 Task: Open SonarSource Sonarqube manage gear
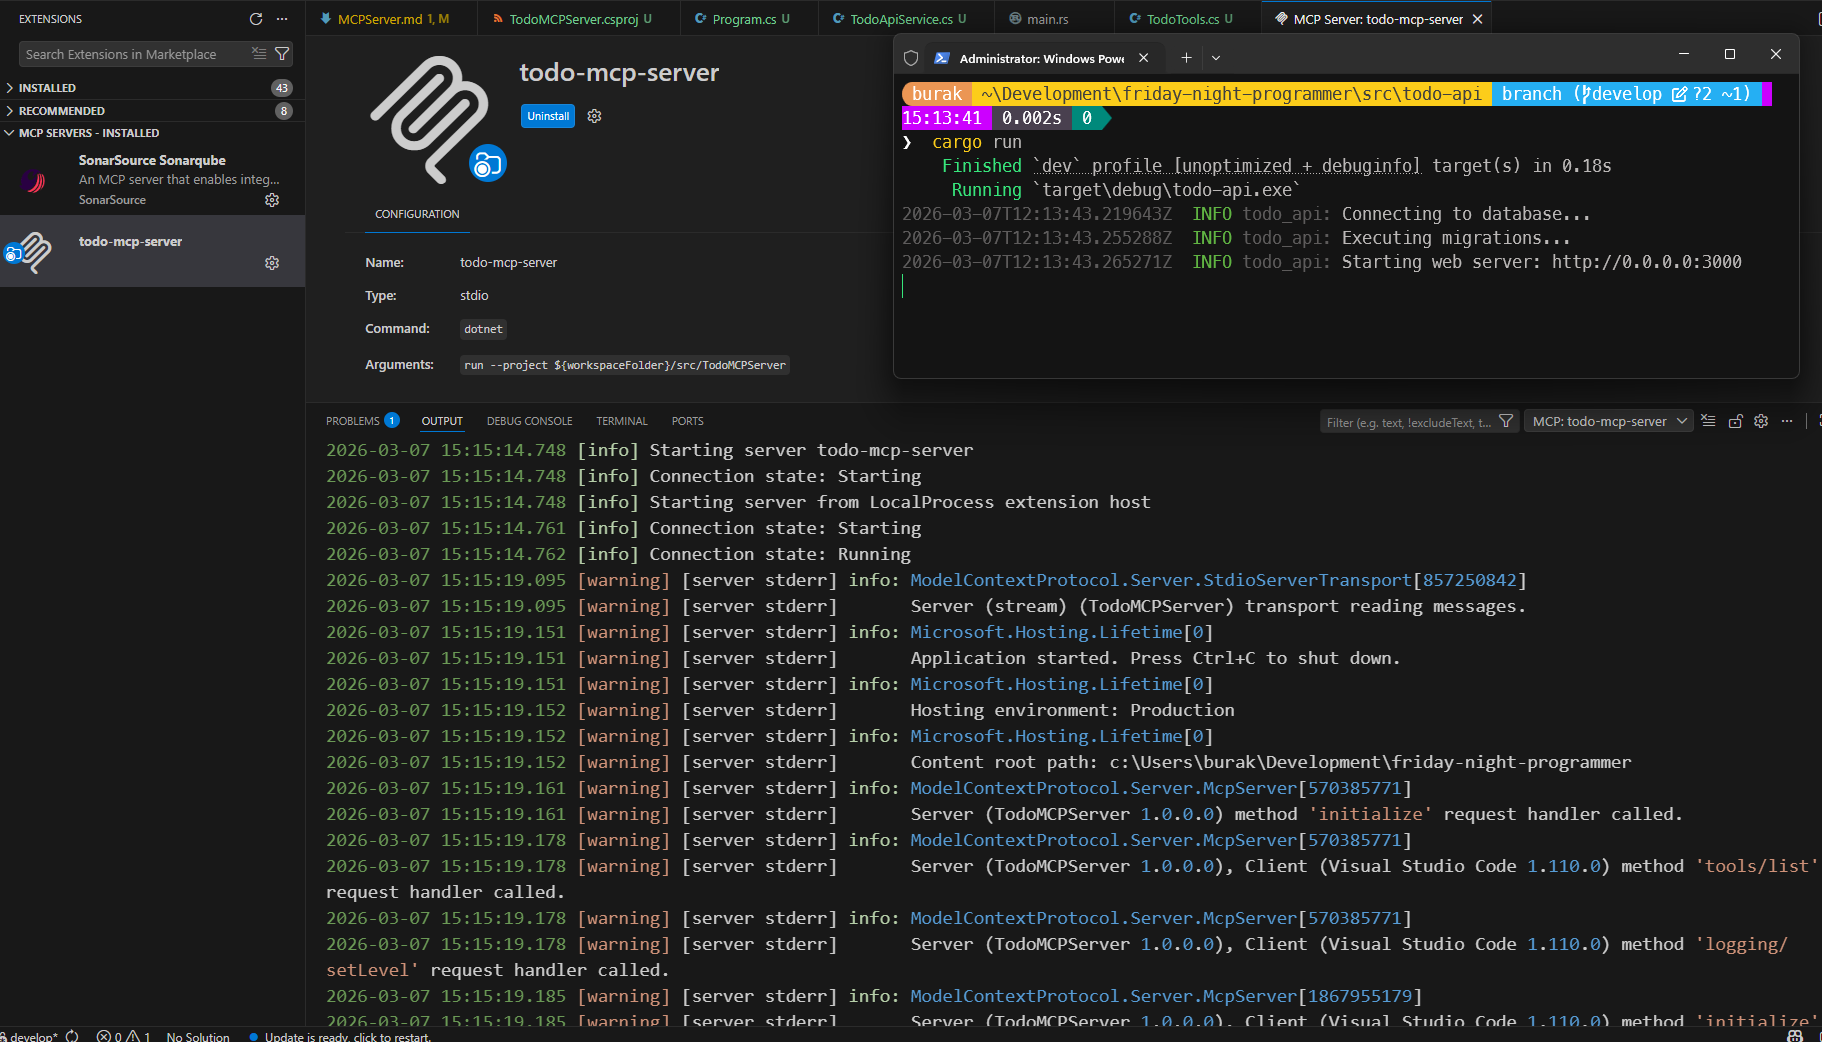click(x=272, y=200)
